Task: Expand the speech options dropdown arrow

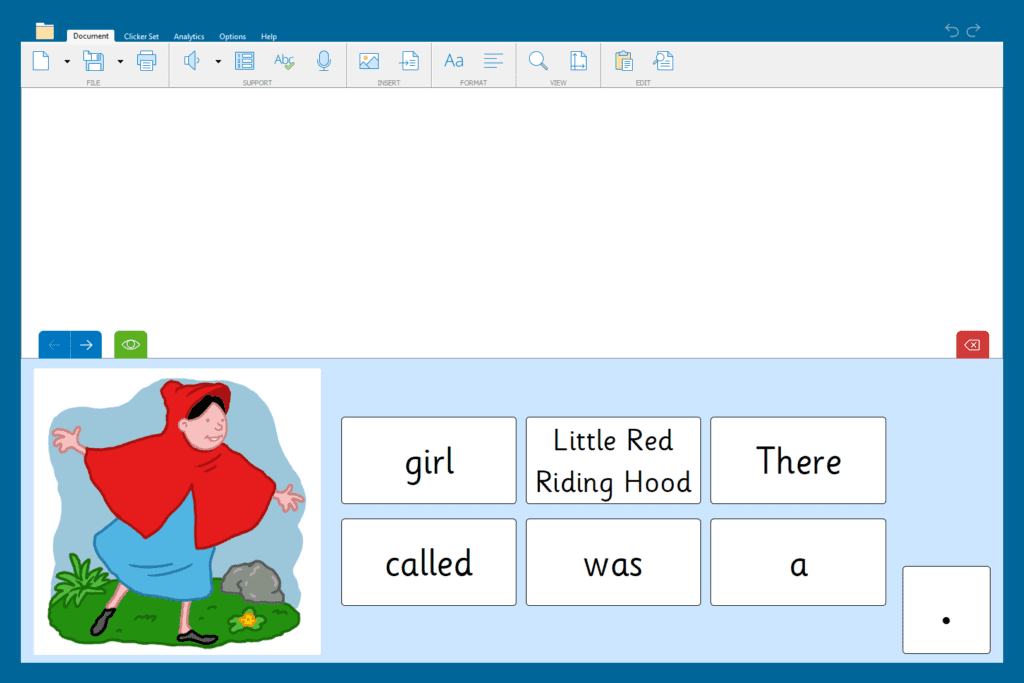Action: [218, 61]
